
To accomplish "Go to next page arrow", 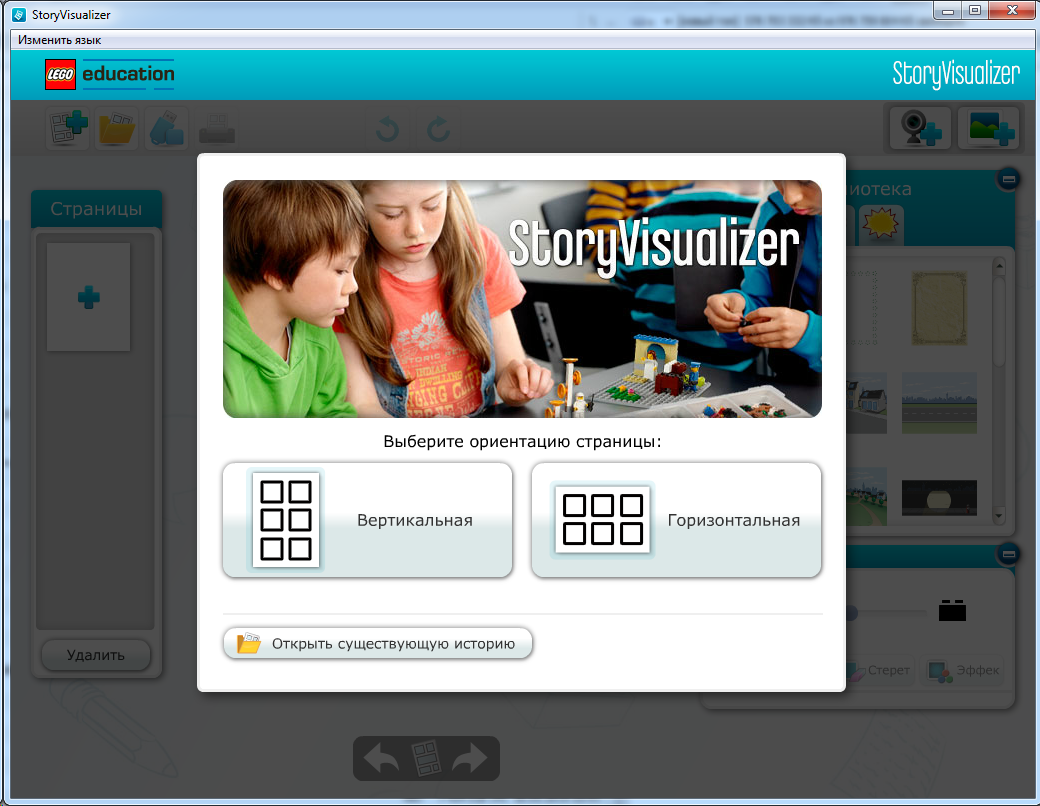I will point(470,758).
